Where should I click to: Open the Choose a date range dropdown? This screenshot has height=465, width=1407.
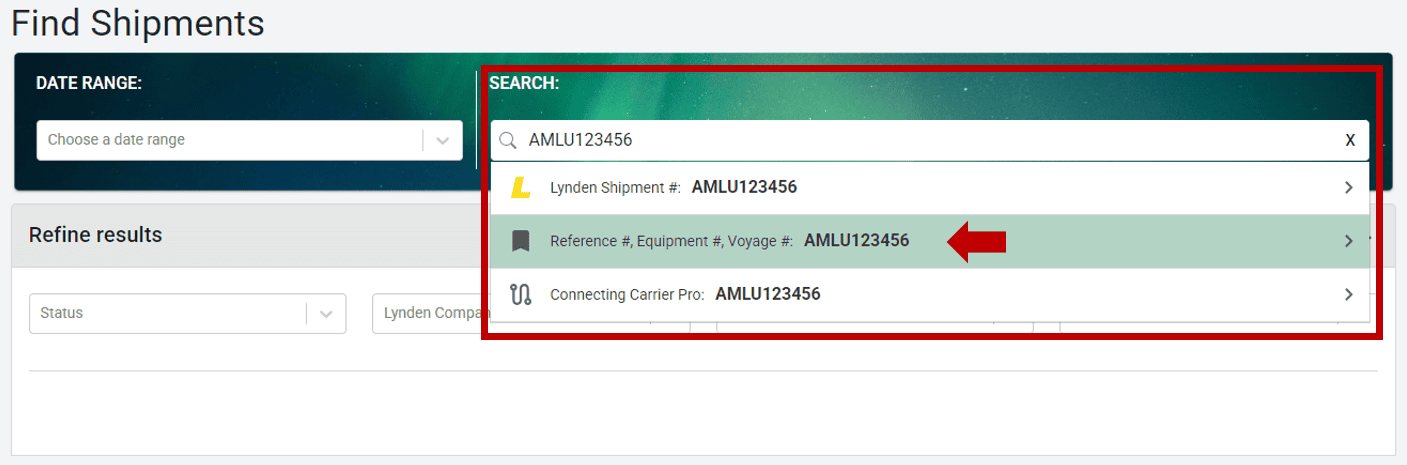click(x=250, y=140)
